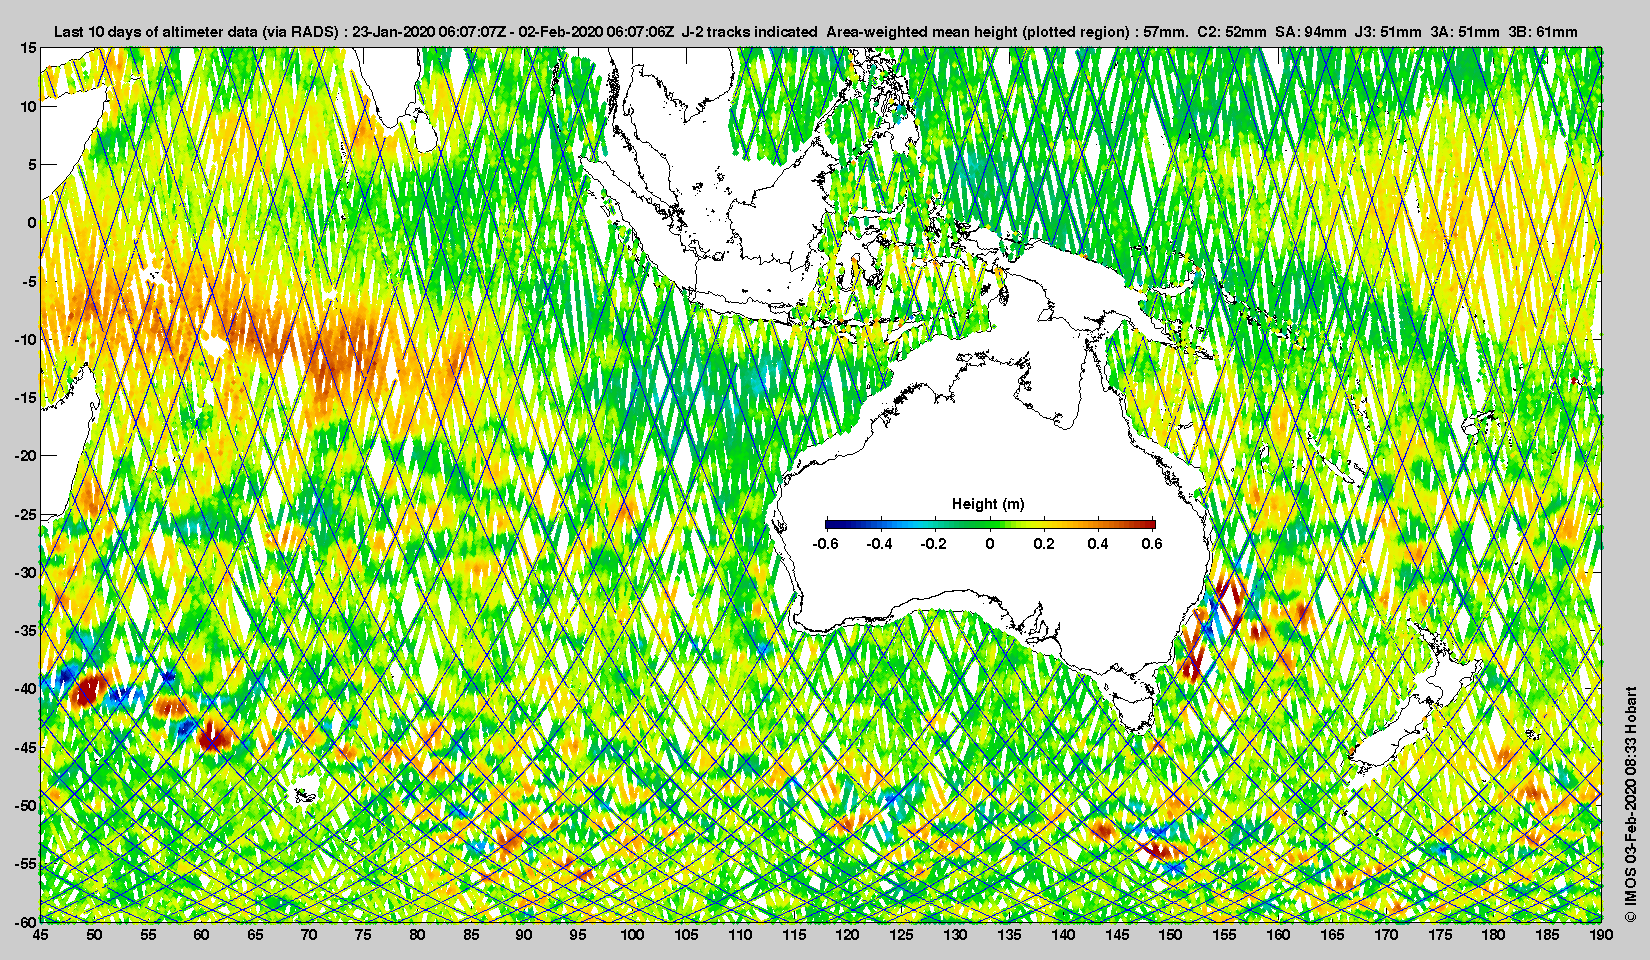Screen dimensions: 1650x960
Task: Click the "3B: 61mm" value in the title
Action: [1543, 32]
